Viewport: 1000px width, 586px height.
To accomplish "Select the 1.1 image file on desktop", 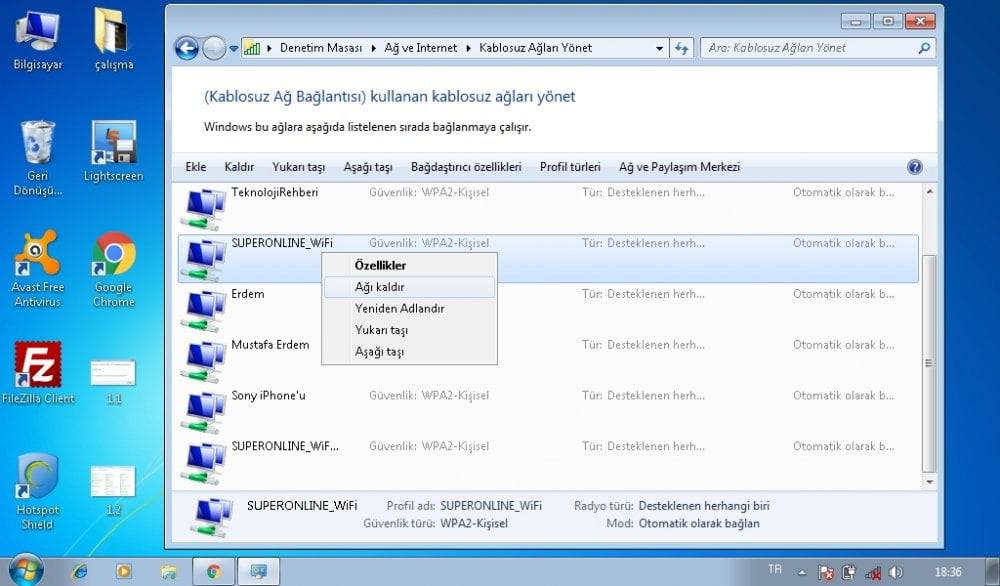I will 114,381.
